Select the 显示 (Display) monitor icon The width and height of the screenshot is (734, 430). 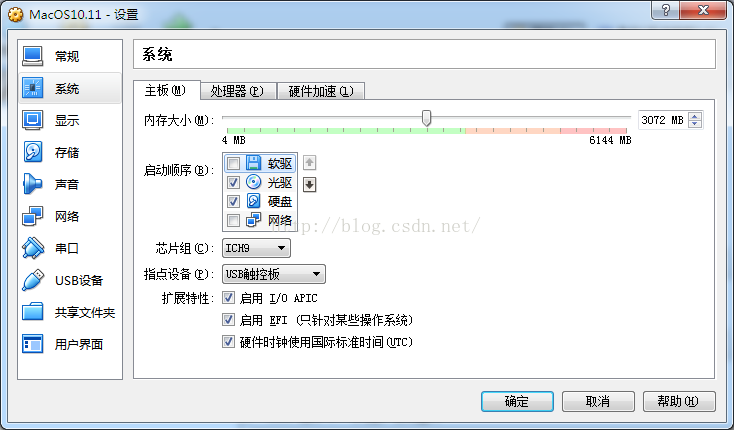32,120
